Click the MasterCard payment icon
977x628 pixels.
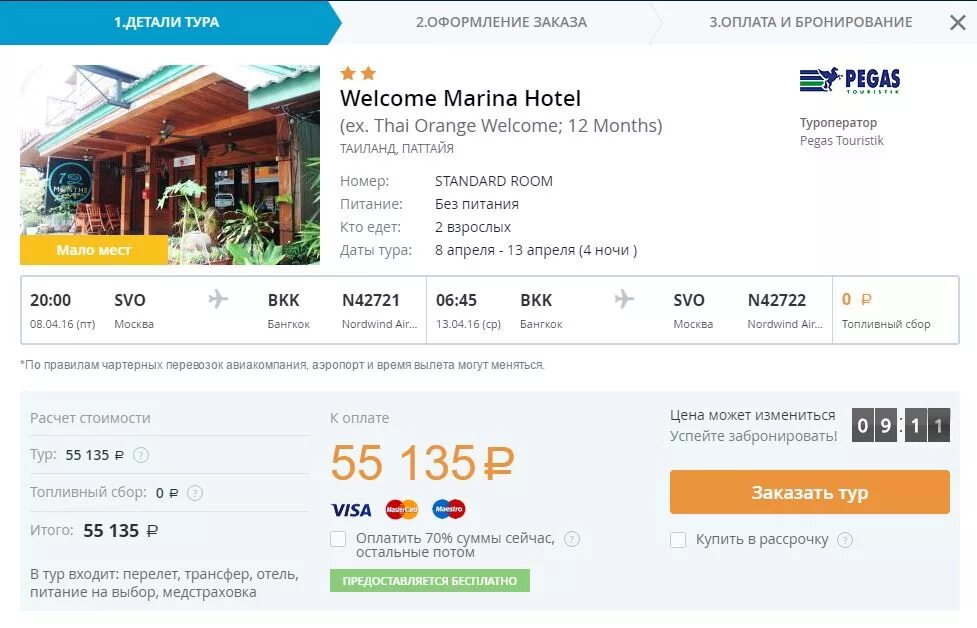point(401,510)
